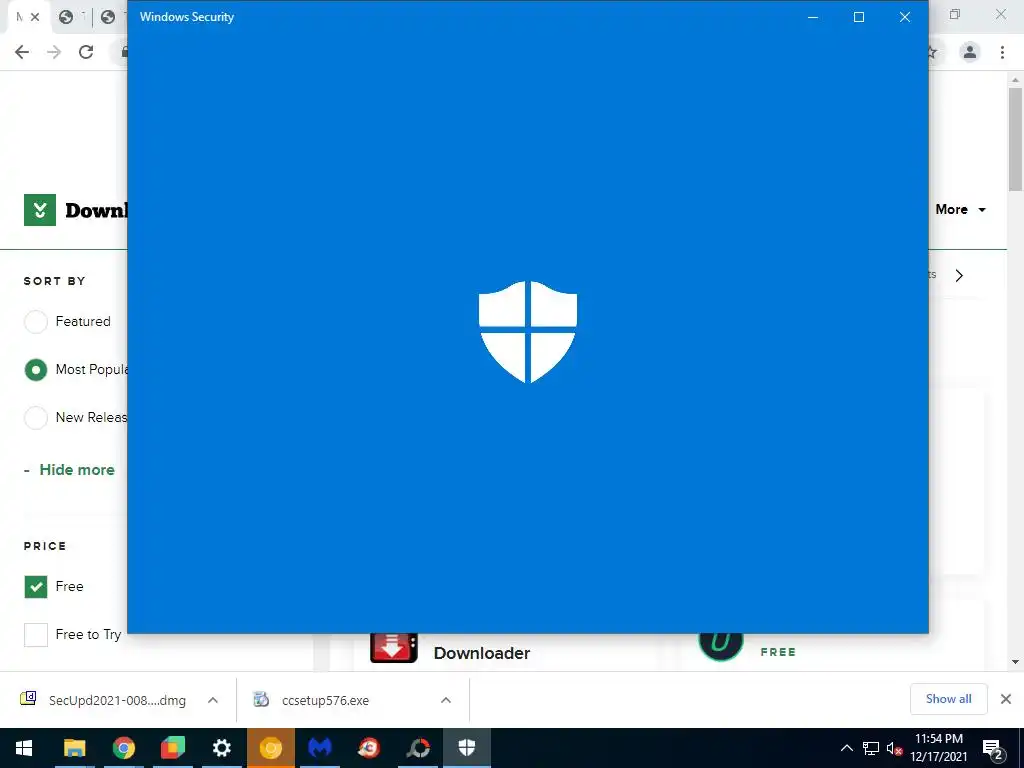Expand the More dropdown in site header
This screenshot has width=1024, height=768.
[960, 210]
